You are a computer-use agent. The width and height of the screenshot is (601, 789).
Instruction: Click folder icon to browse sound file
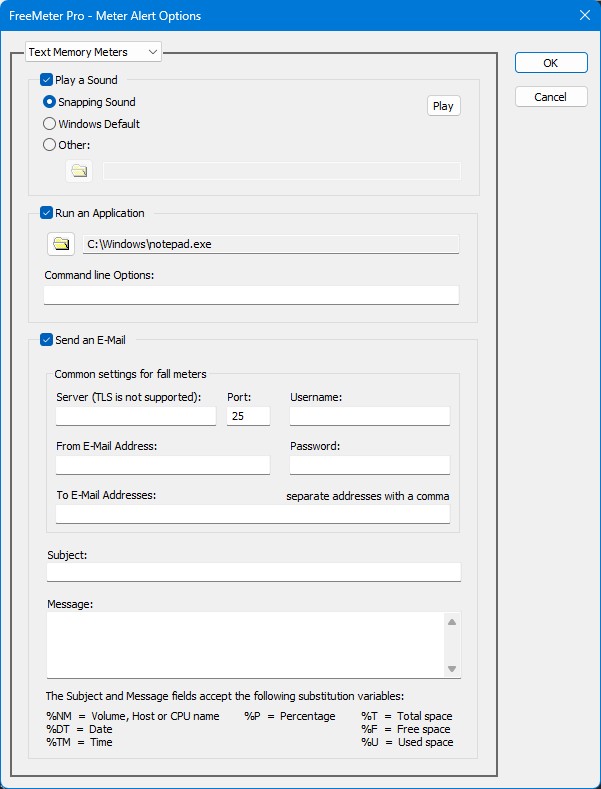[79, 171]
